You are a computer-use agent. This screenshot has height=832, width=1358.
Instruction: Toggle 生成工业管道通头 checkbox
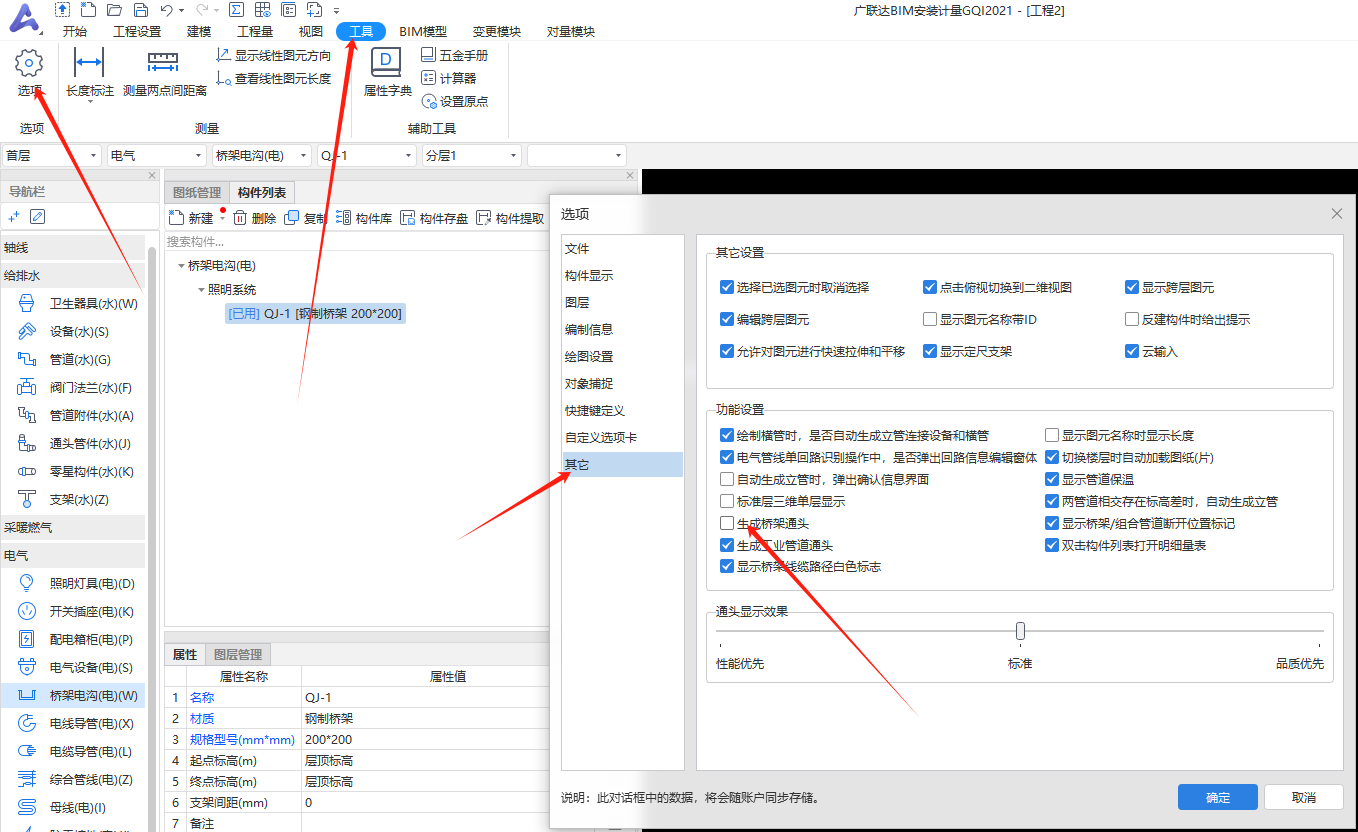coord(727,545)
